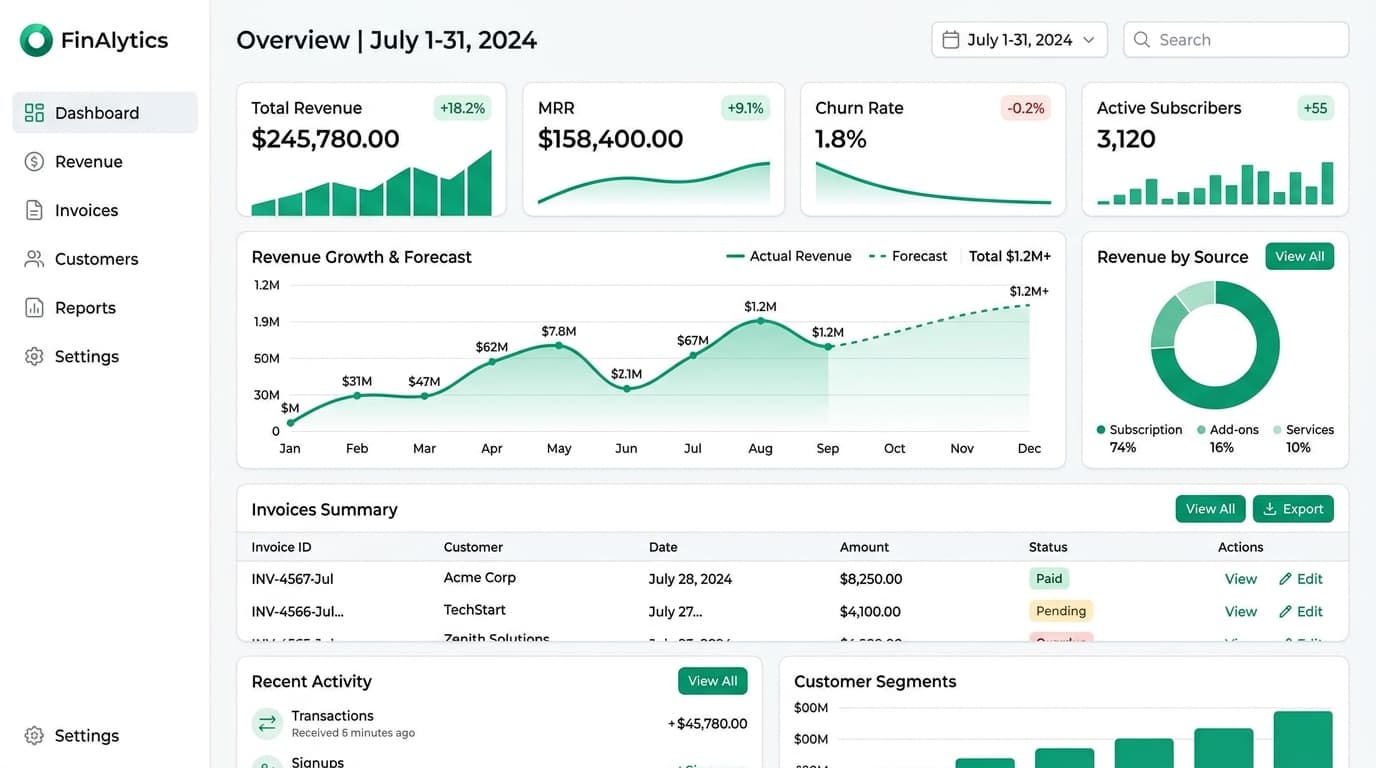Click the pencil icon in Acme Corp row

[1285, 579]
